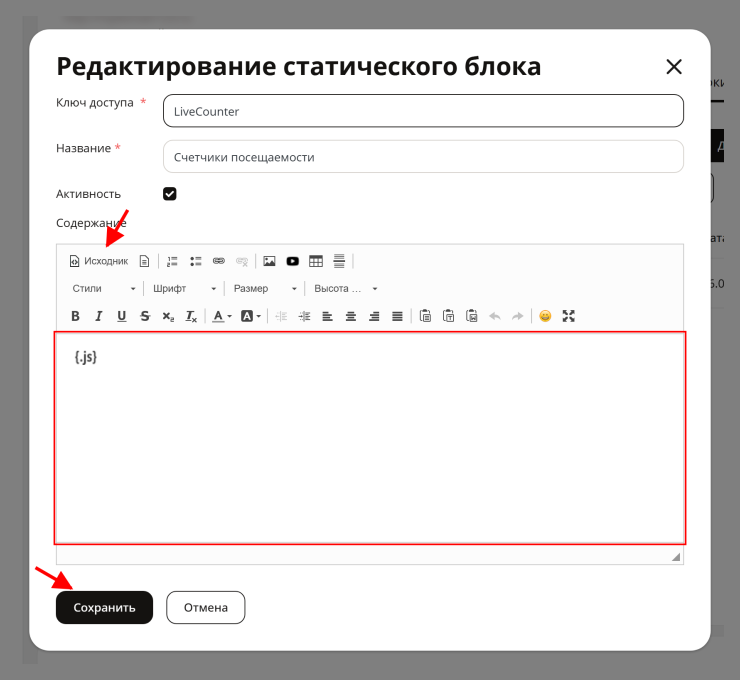Click the Сохранить button
The image size is (740, 680).
pos(104,607)
